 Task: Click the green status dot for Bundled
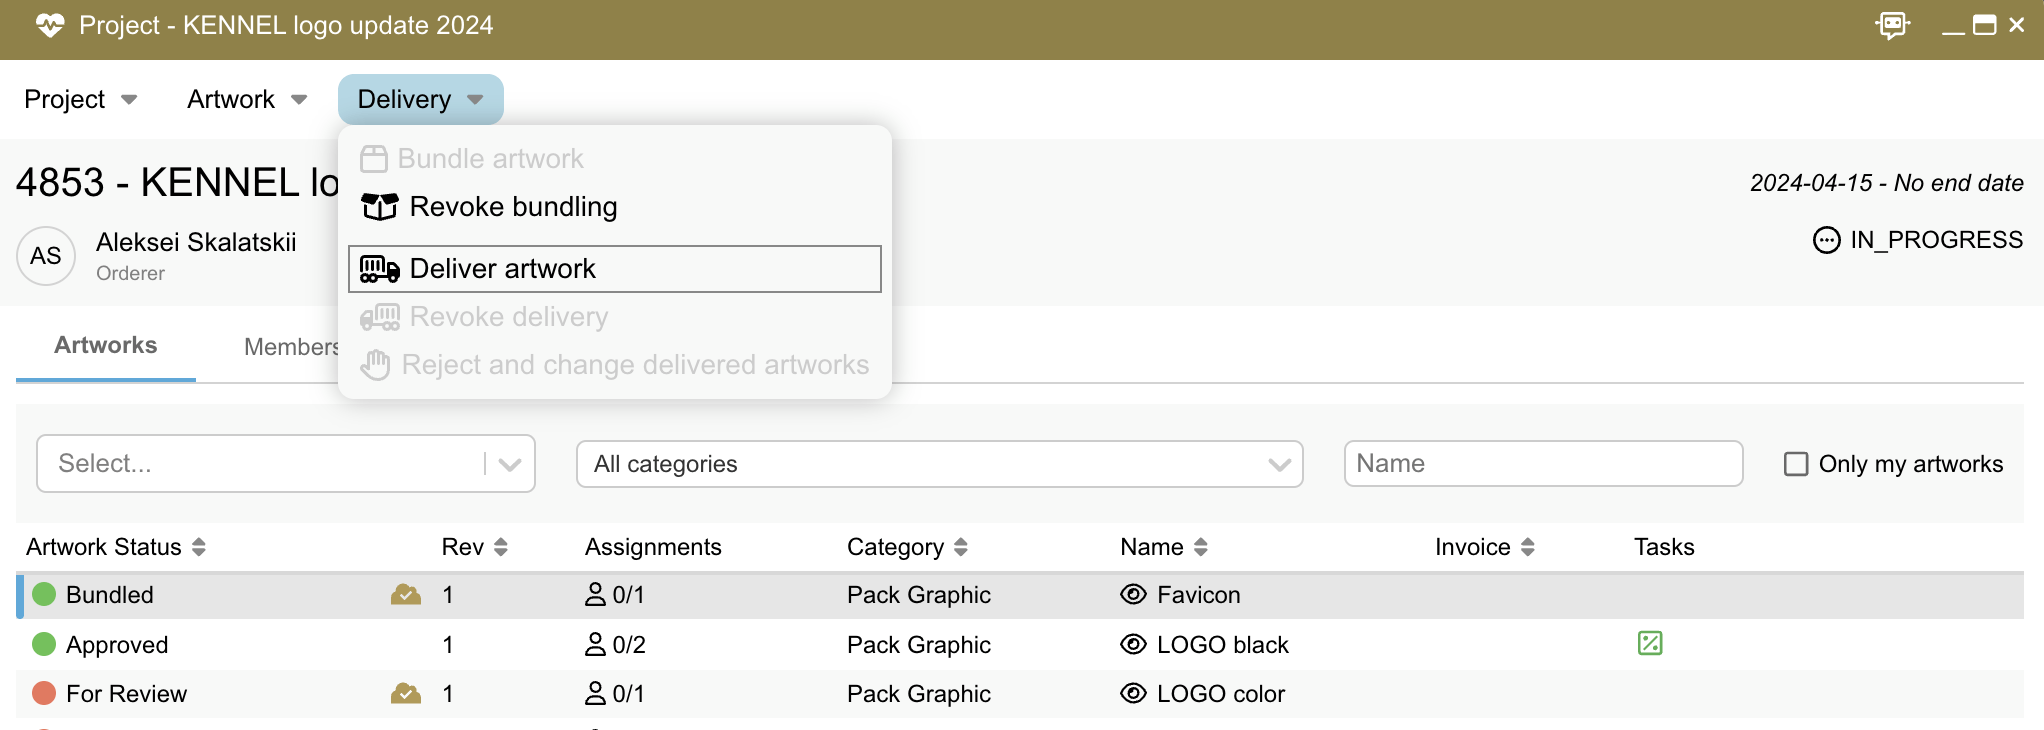click(44, 595)
